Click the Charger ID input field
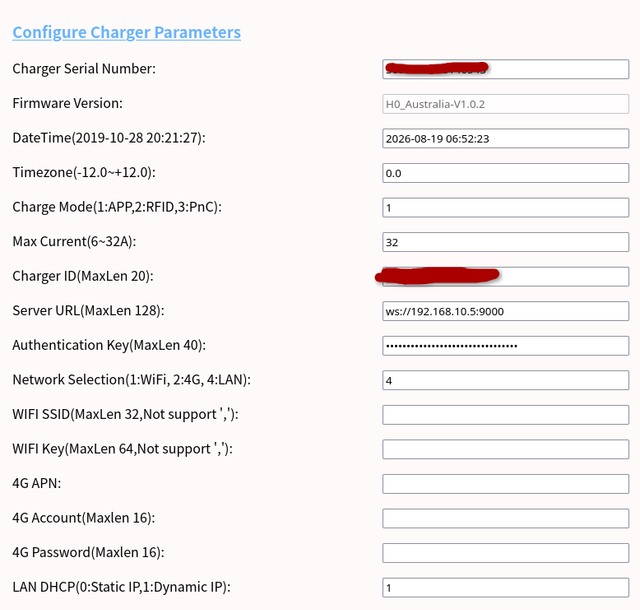The width and height of the screenshot is (640, 610). pyautogui.click(x=506, y=277)
